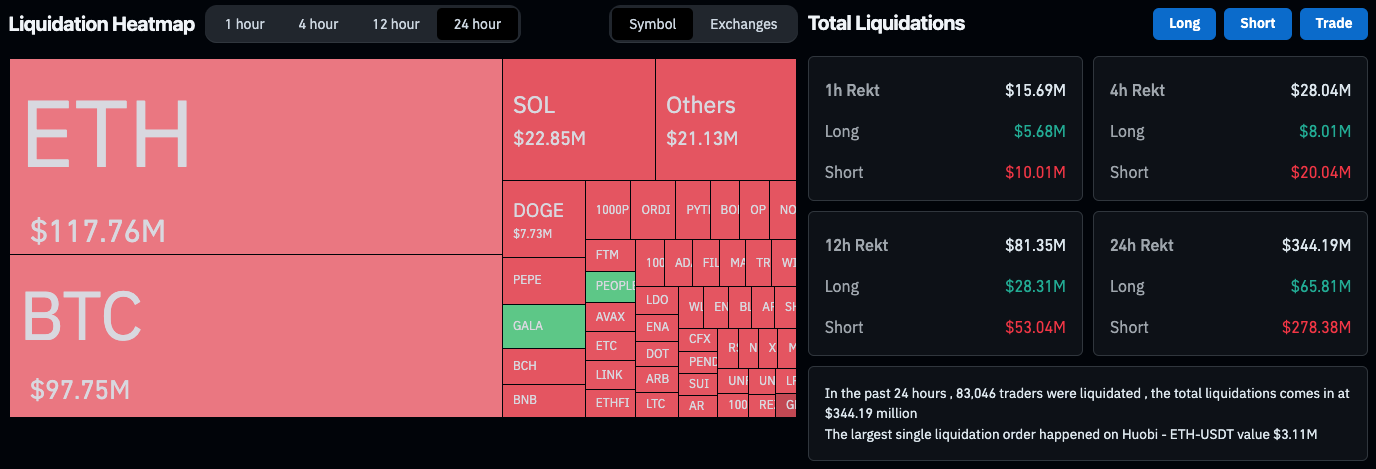Open the Trade button
This screenshot has height=469, width=1376.
point(1333,24)
